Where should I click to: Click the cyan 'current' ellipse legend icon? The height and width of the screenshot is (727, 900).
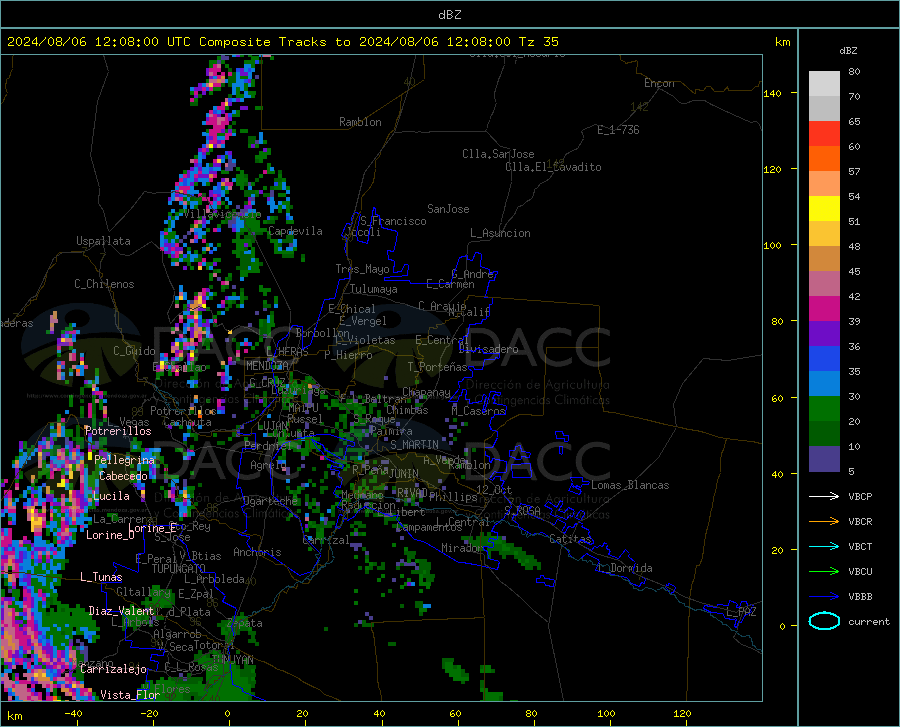click(824, 621)
